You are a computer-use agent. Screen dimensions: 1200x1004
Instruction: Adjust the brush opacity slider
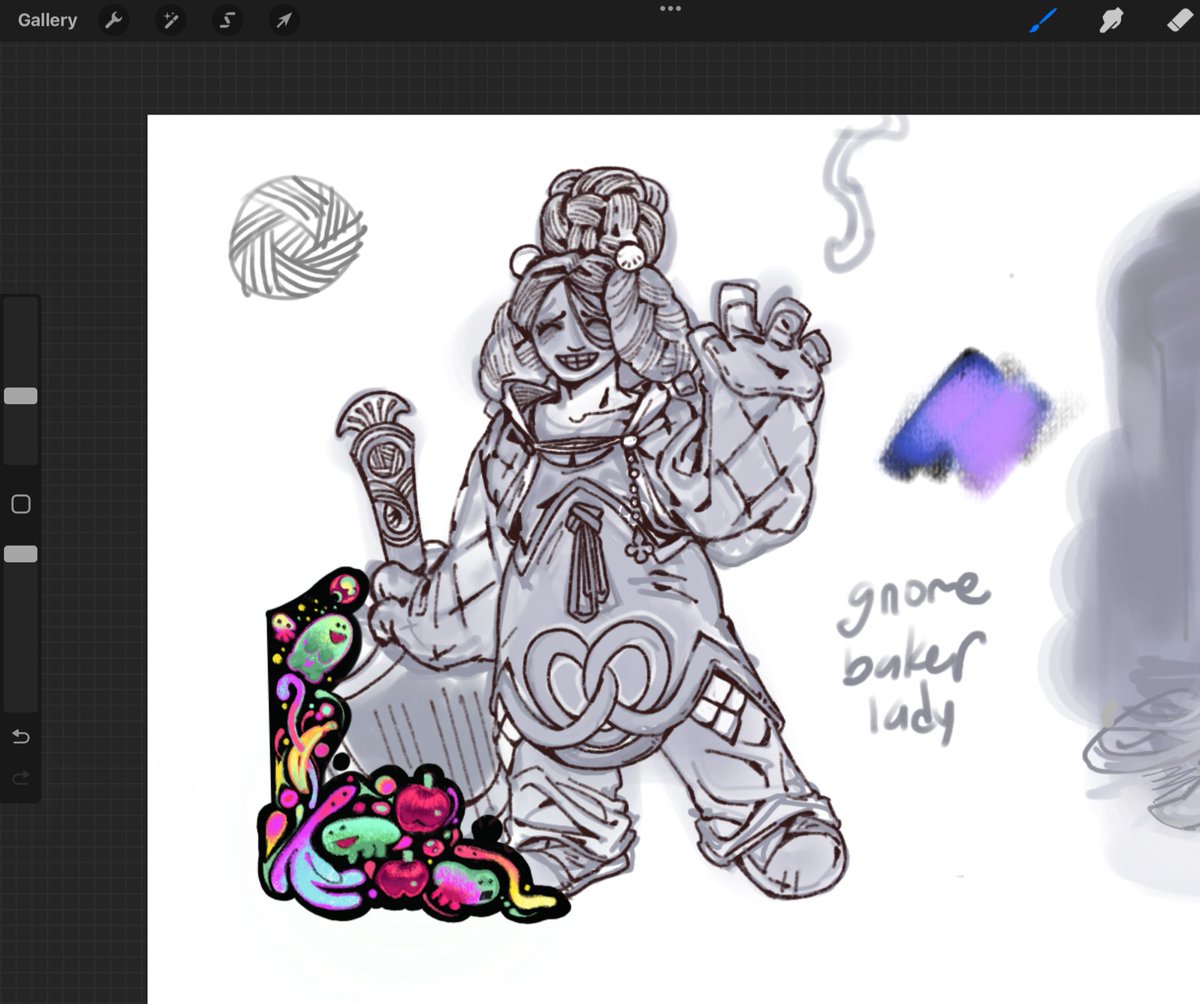click(21, 554)
